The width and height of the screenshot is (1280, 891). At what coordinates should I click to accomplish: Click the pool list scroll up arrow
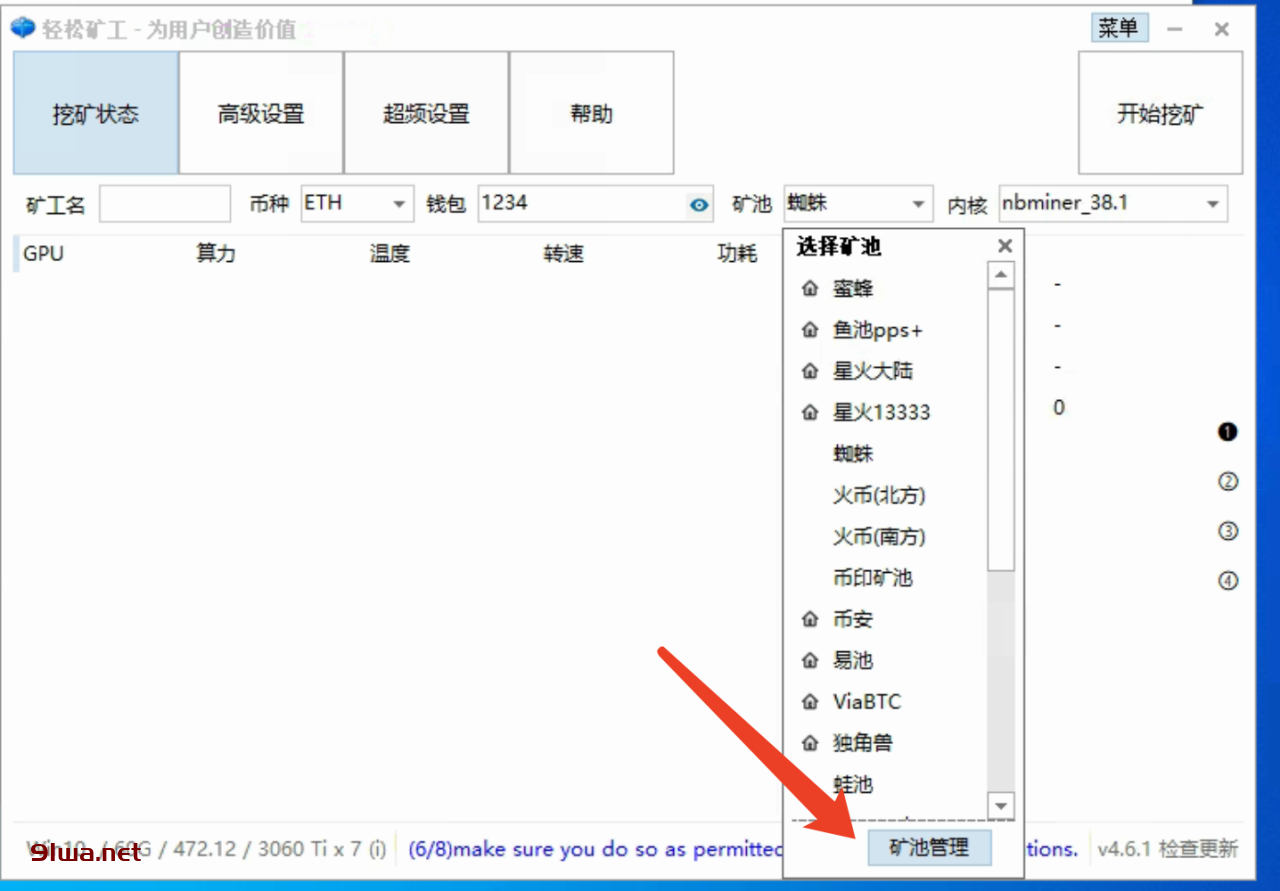(1000, 275)
